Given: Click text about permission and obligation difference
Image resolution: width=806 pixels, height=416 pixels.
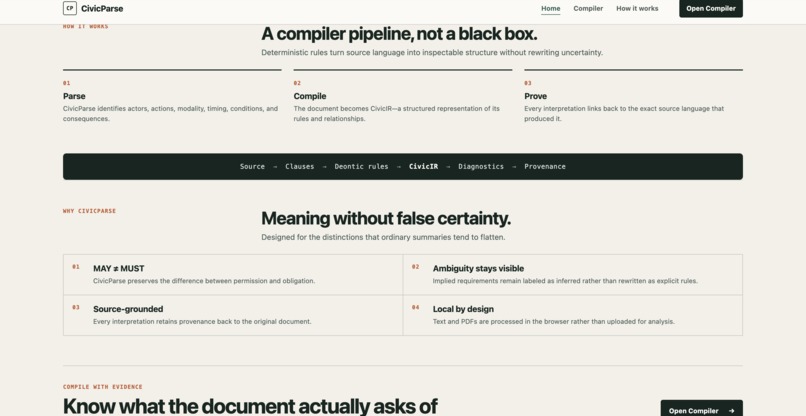Looking at the screenshot, I should pos(204,281).
